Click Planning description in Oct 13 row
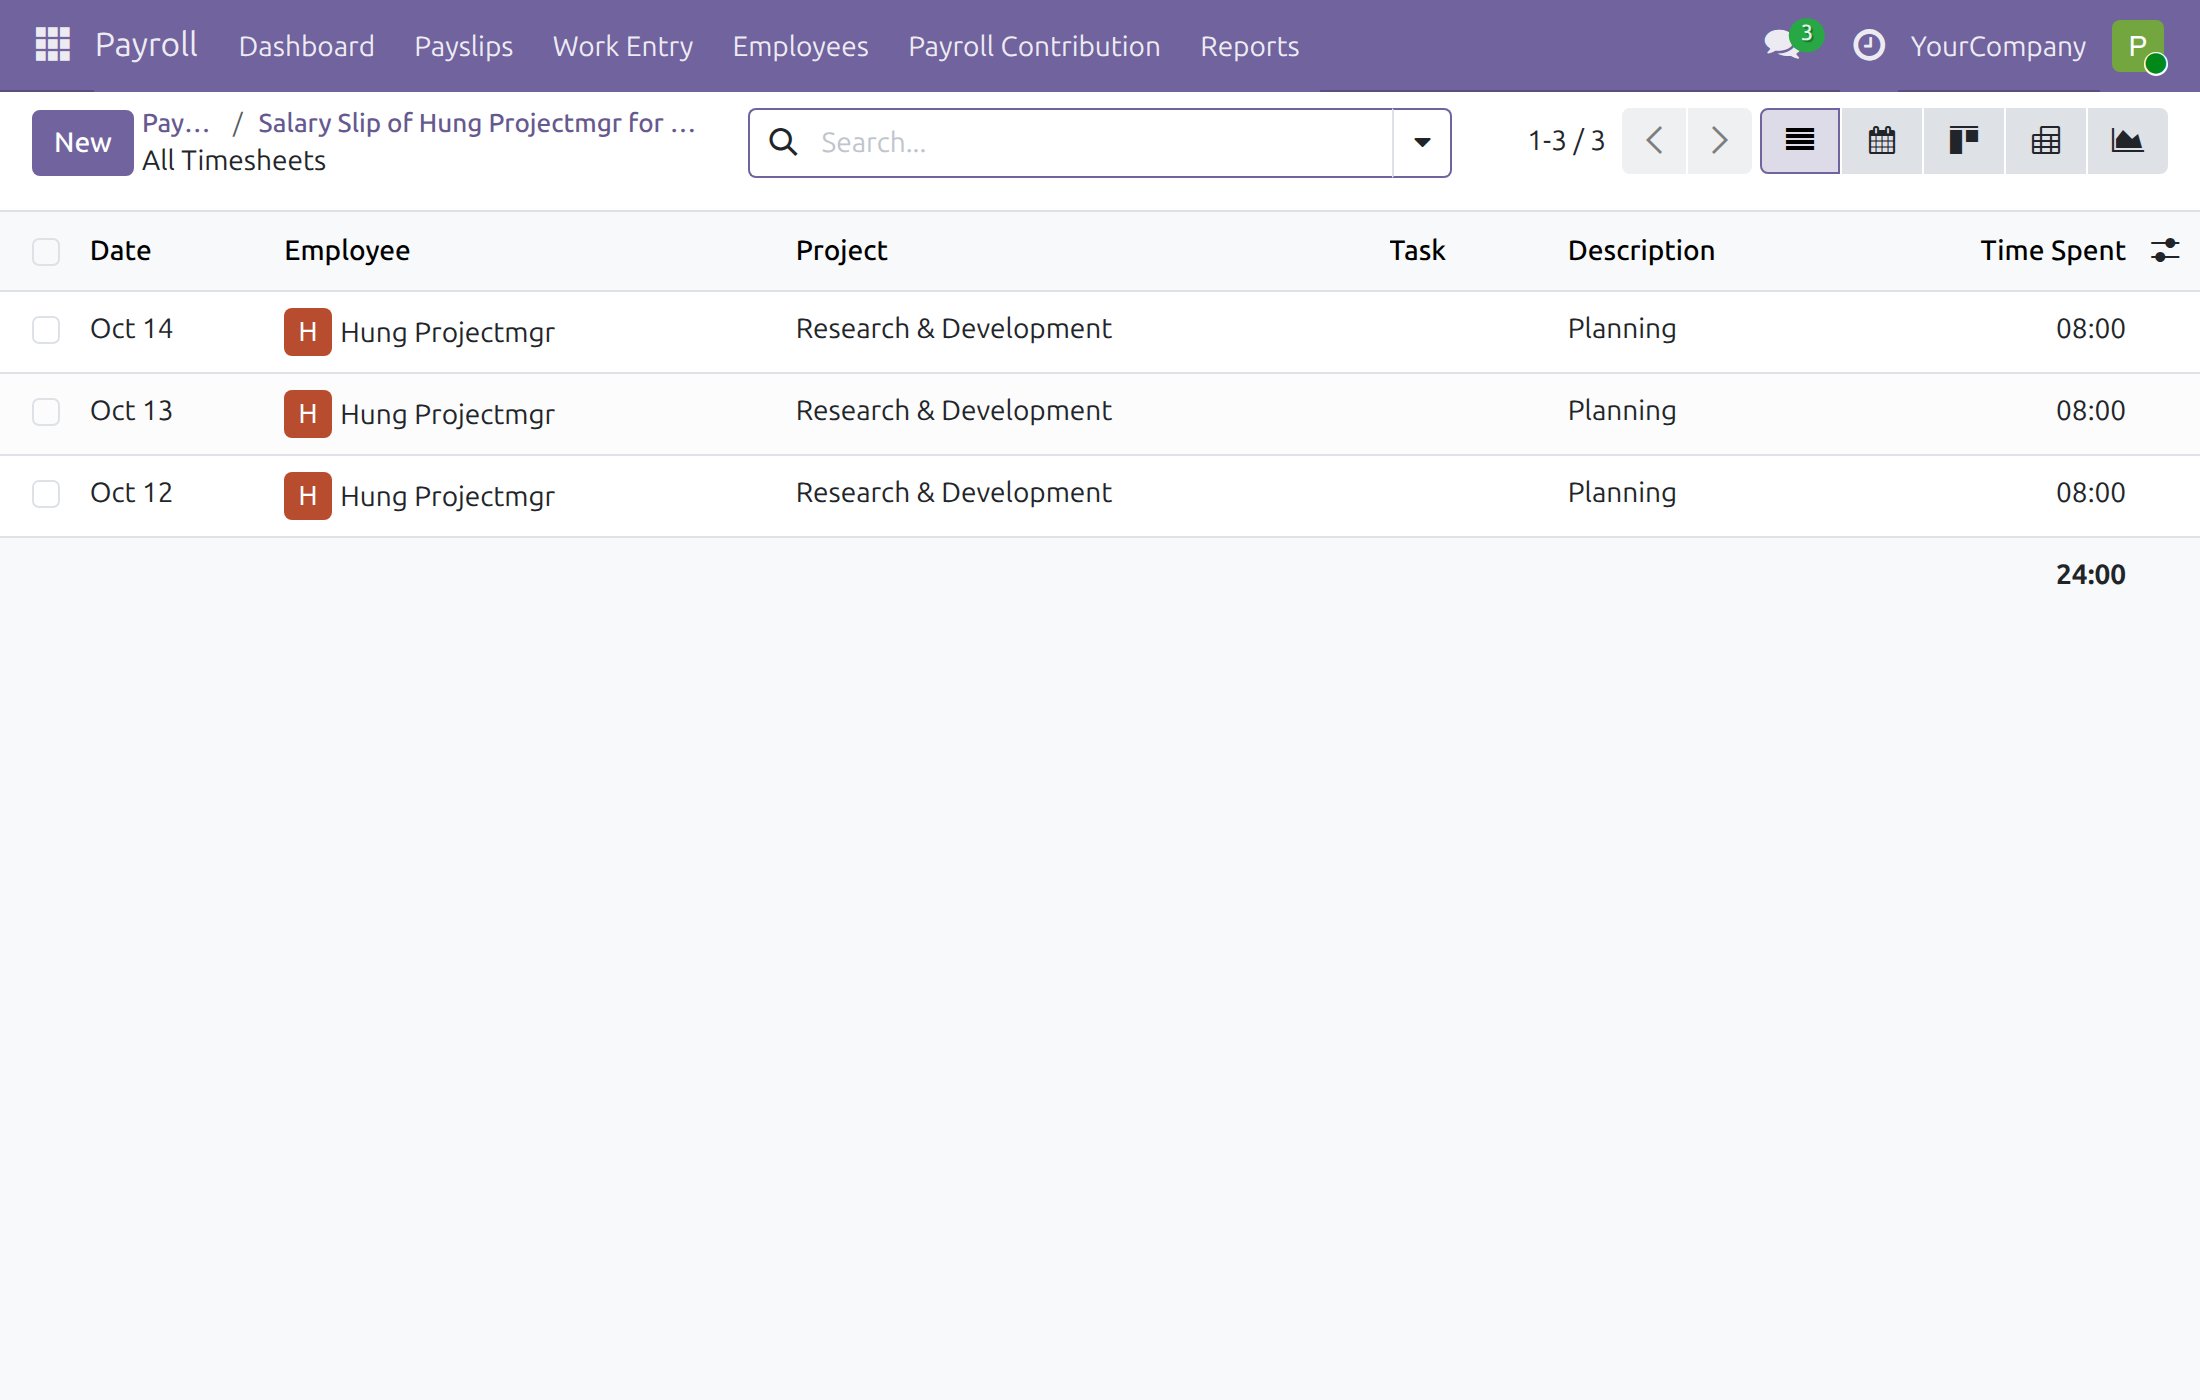 [1621, 412]
